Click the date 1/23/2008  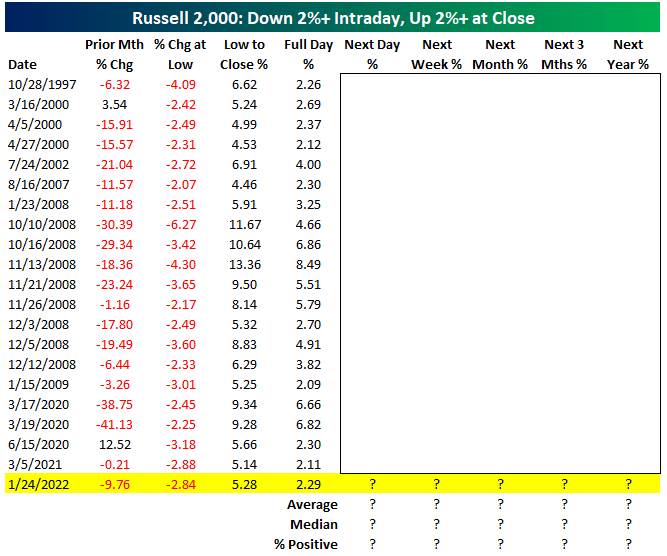point(38,205)
